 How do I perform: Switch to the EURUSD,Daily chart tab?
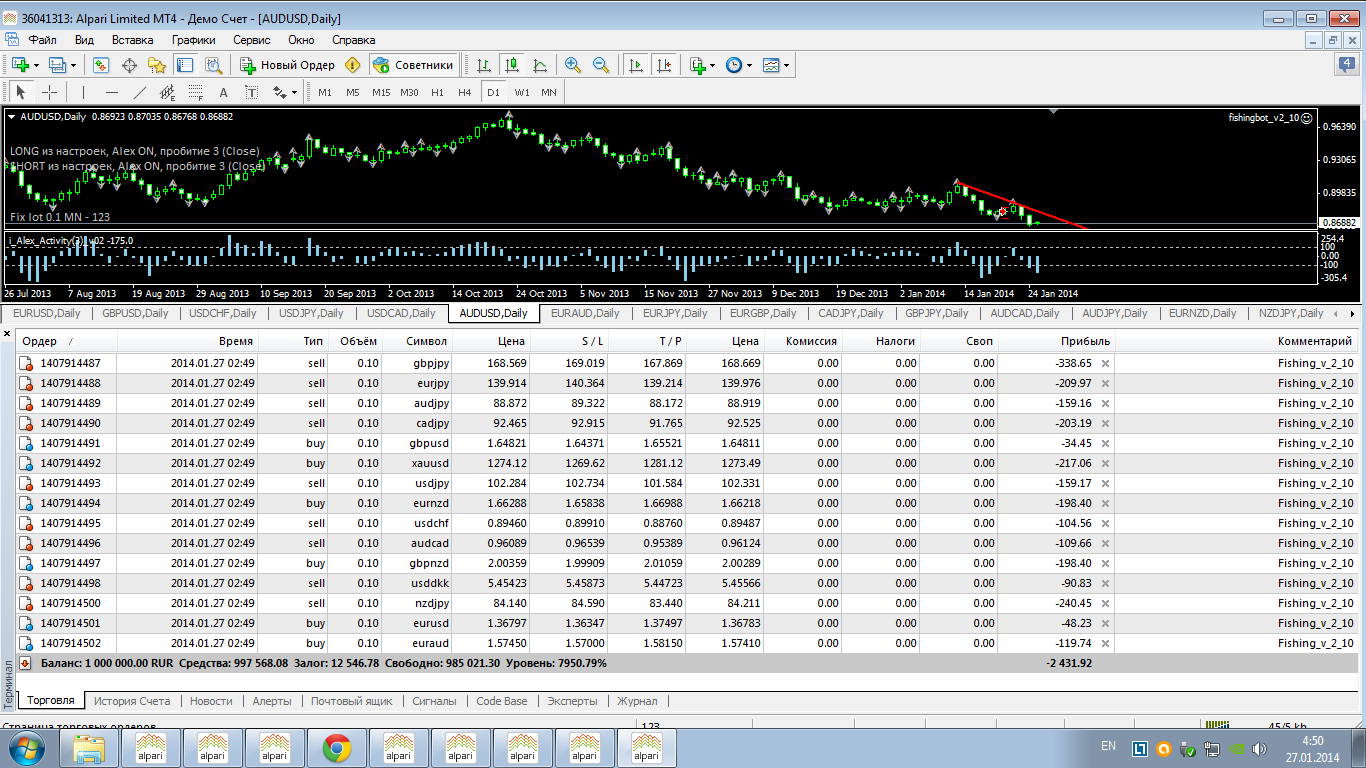(46, 313)
